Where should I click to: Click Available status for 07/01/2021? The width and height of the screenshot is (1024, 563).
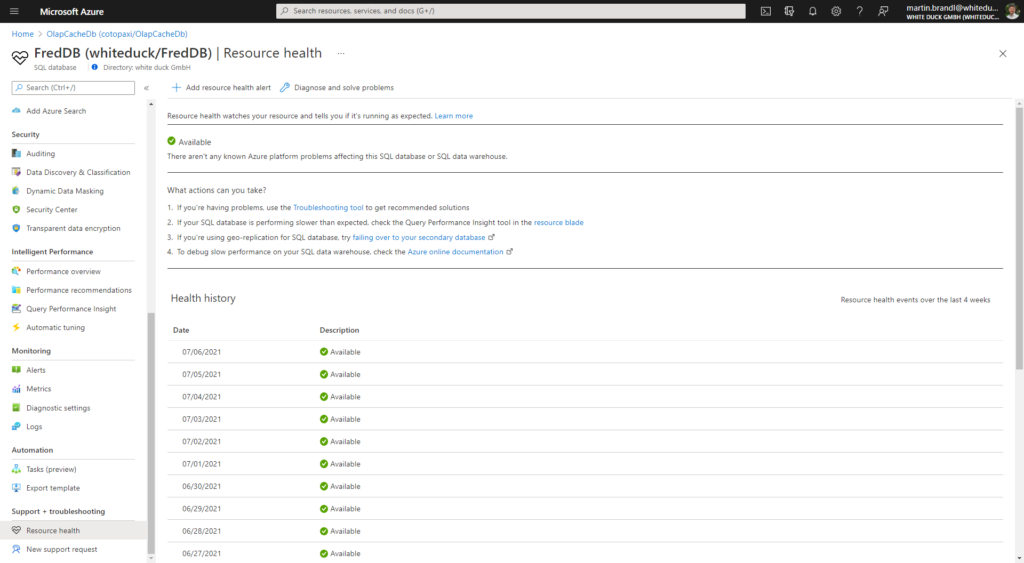point(340,464)
